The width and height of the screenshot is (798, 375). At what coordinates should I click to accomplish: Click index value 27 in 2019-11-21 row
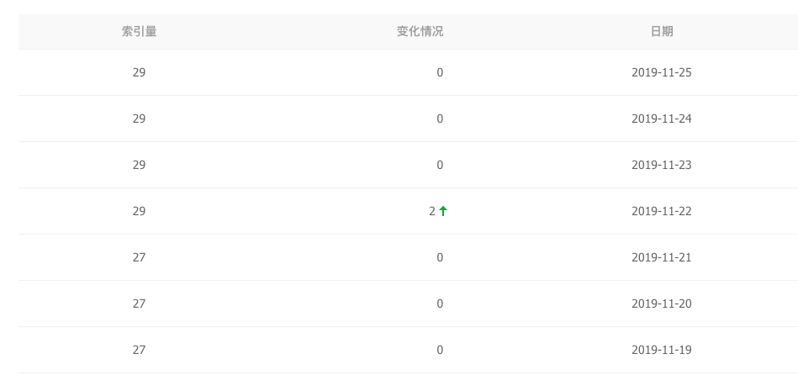click(x=139, y=257)
